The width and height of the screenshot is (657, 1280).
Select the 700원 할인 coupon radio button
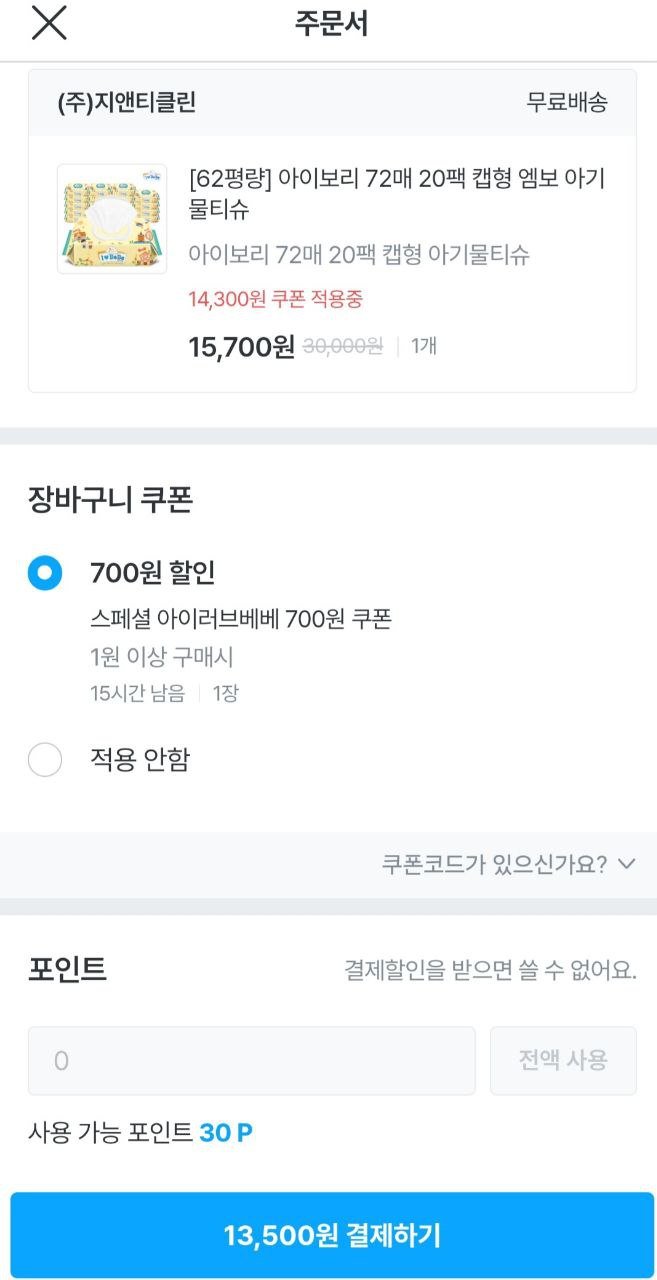[45, 573]
